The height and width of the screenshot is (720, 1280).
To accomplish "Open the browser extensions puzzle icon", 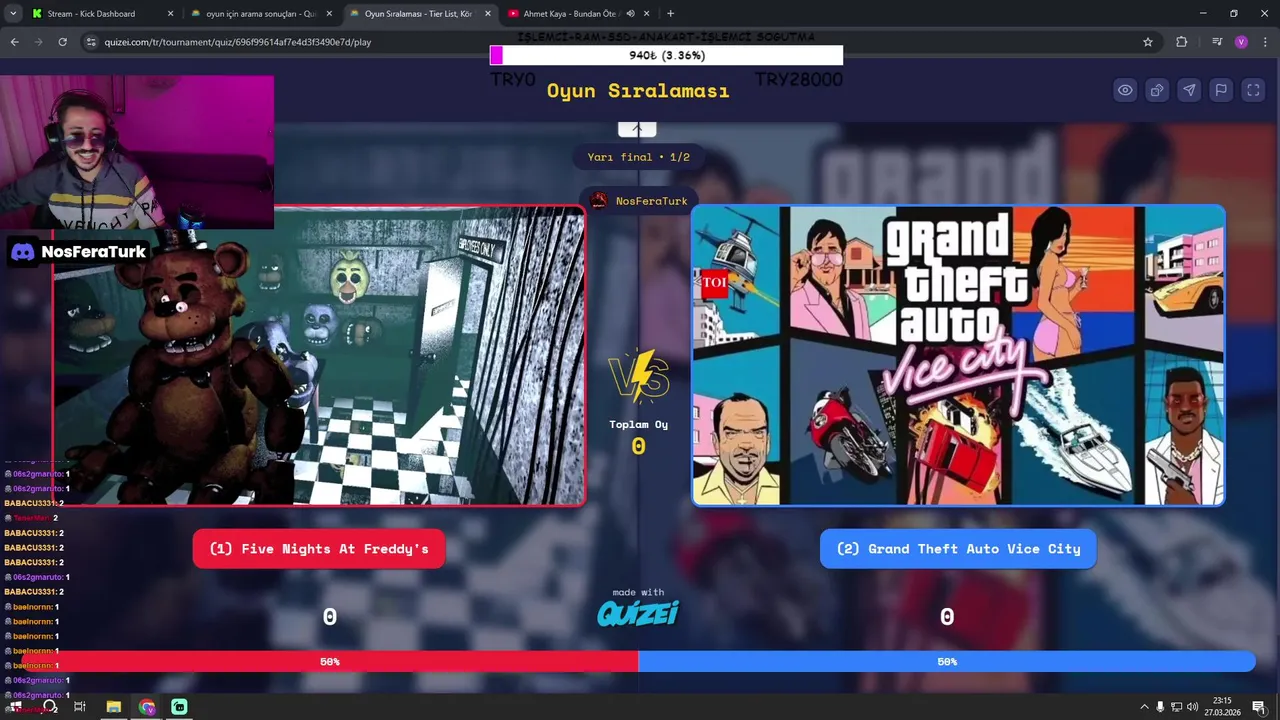I will [x=1182, y=42].
